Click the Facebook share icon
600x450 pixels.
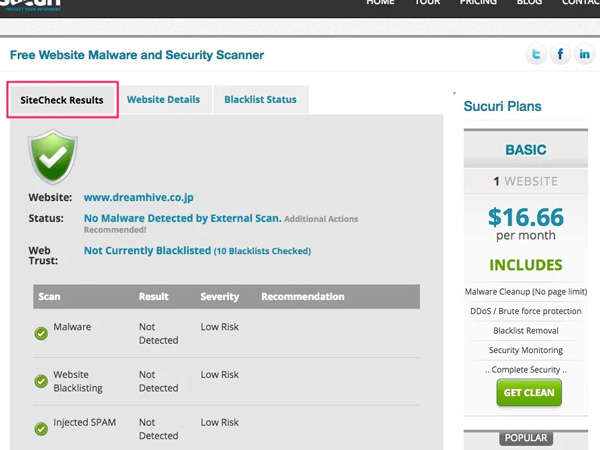[x=561, y=55]
